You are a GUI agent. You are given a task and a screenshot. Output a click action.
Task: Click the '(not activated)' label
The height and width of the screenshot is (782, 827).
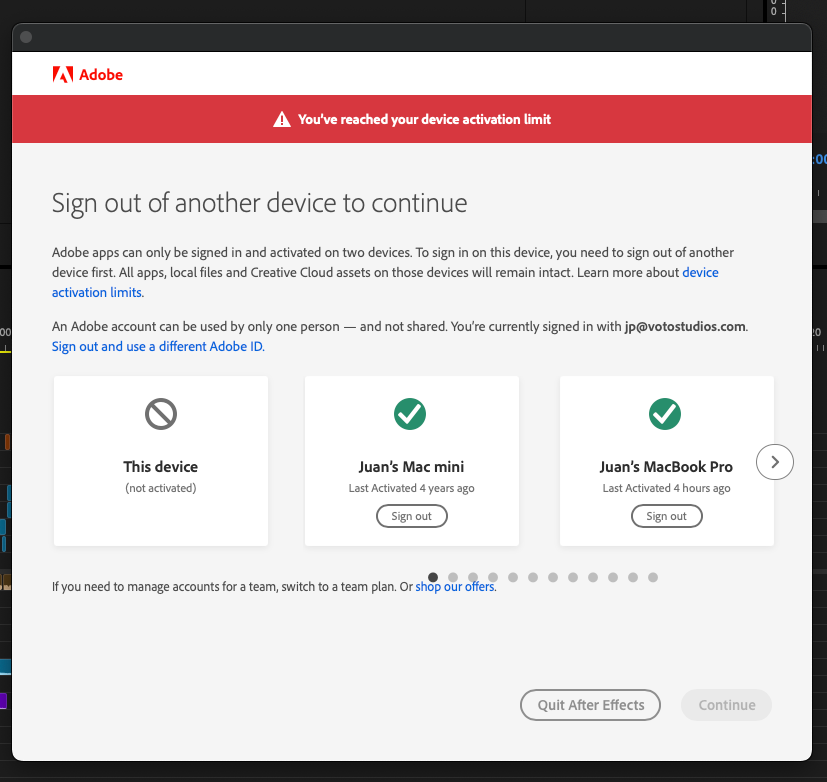[x=161, y=488]
